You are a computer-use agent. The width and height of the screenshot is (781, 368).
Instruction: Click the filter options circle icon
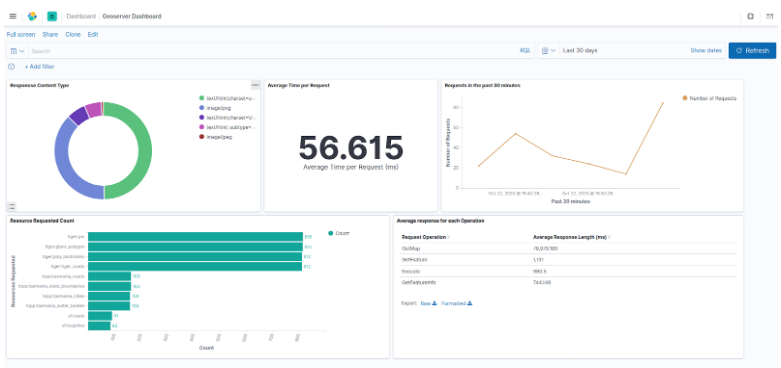point(11,67)
